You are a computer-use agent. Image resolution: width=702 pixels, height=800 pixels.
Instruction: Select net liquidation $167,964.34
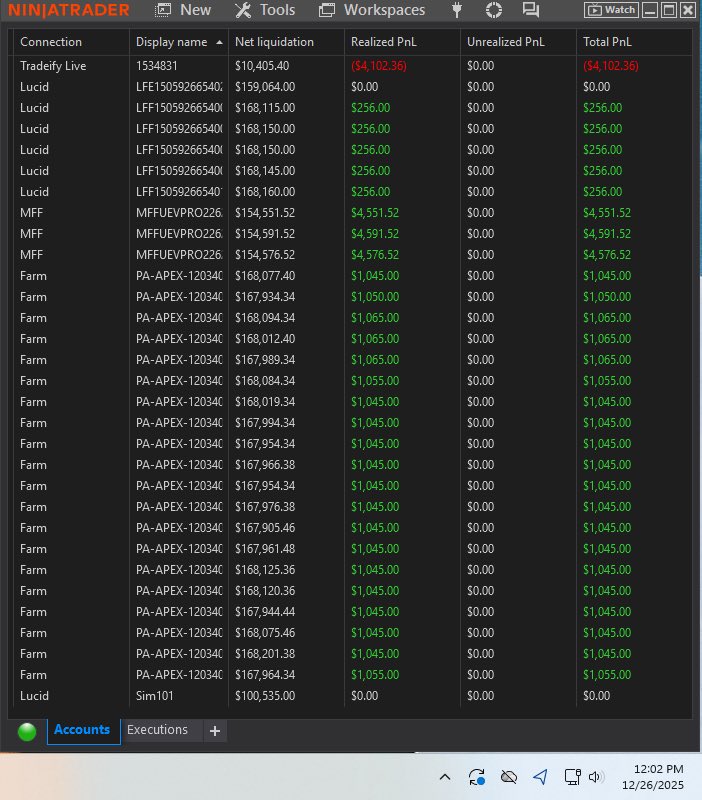[x=265, y=675]
